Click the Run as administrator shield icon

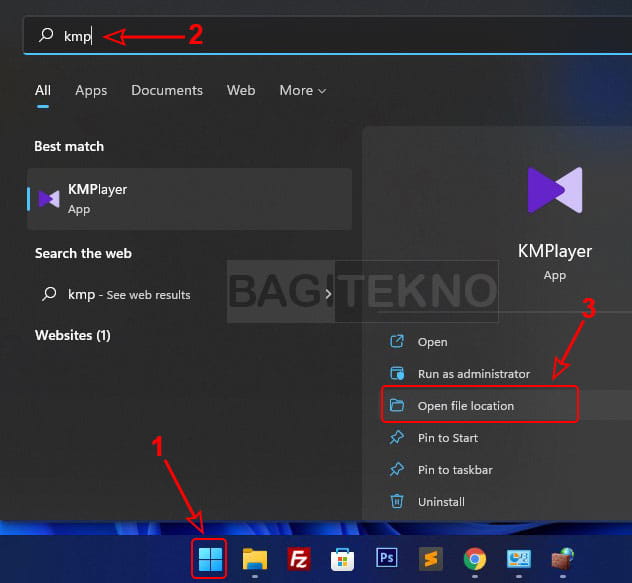click(x=397, y=373)
